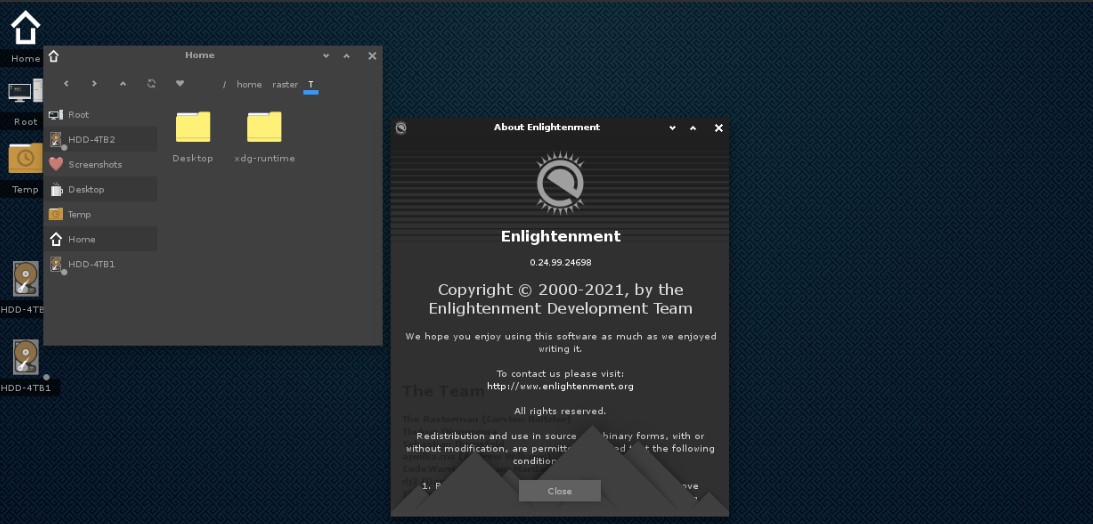Minimize the About Enlightenment window

coord(672,128)
